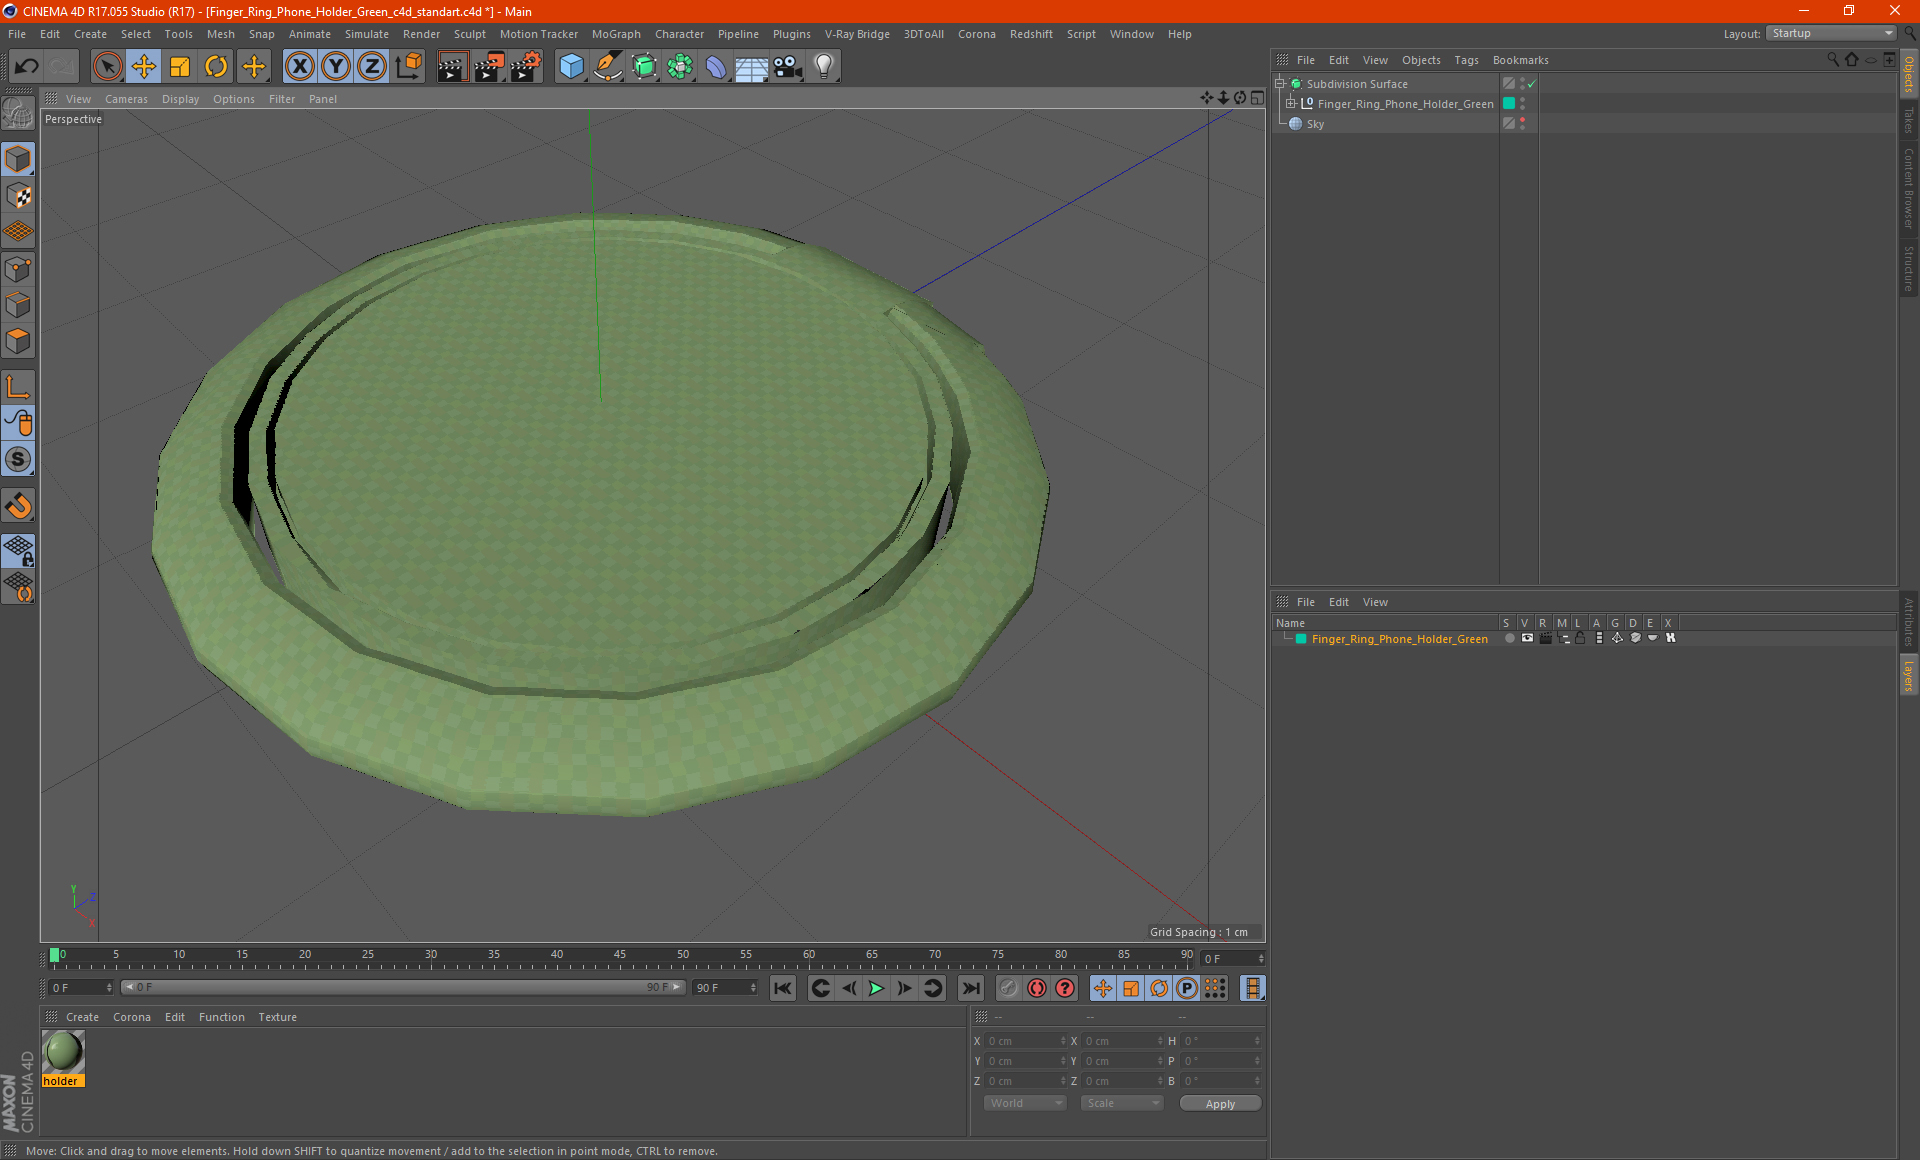Add a light object
This screenshot has width=1920, height=1160.
823,66
